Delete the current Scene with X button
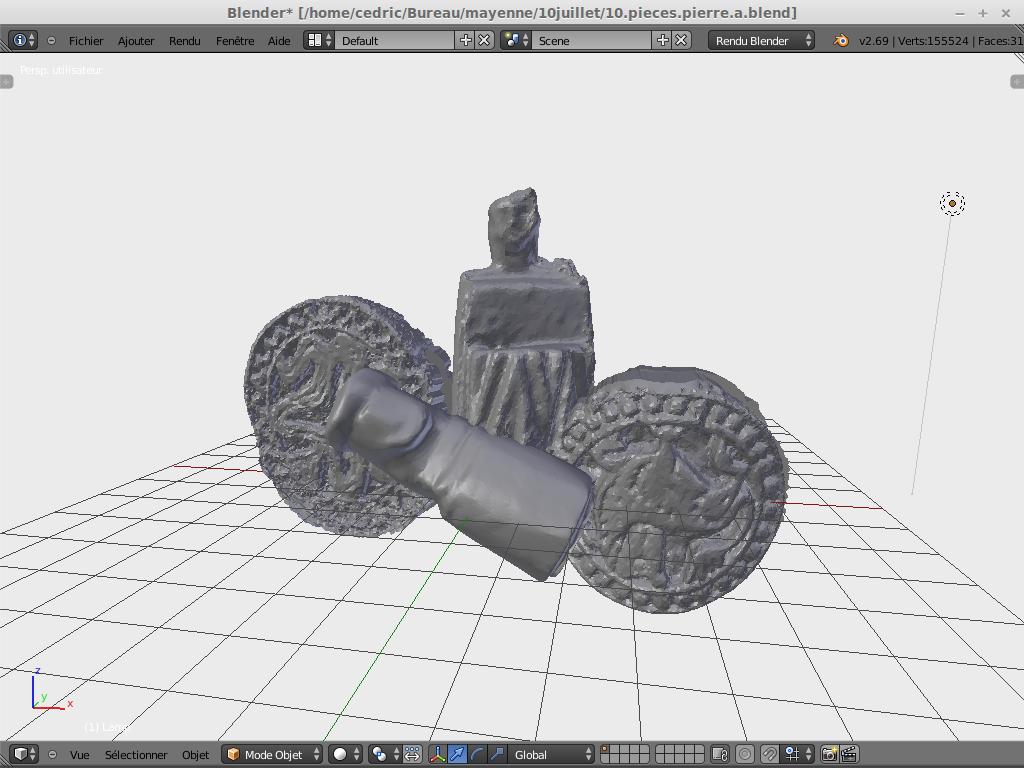This screenshot has height=768, width=1024. point(681,40)
